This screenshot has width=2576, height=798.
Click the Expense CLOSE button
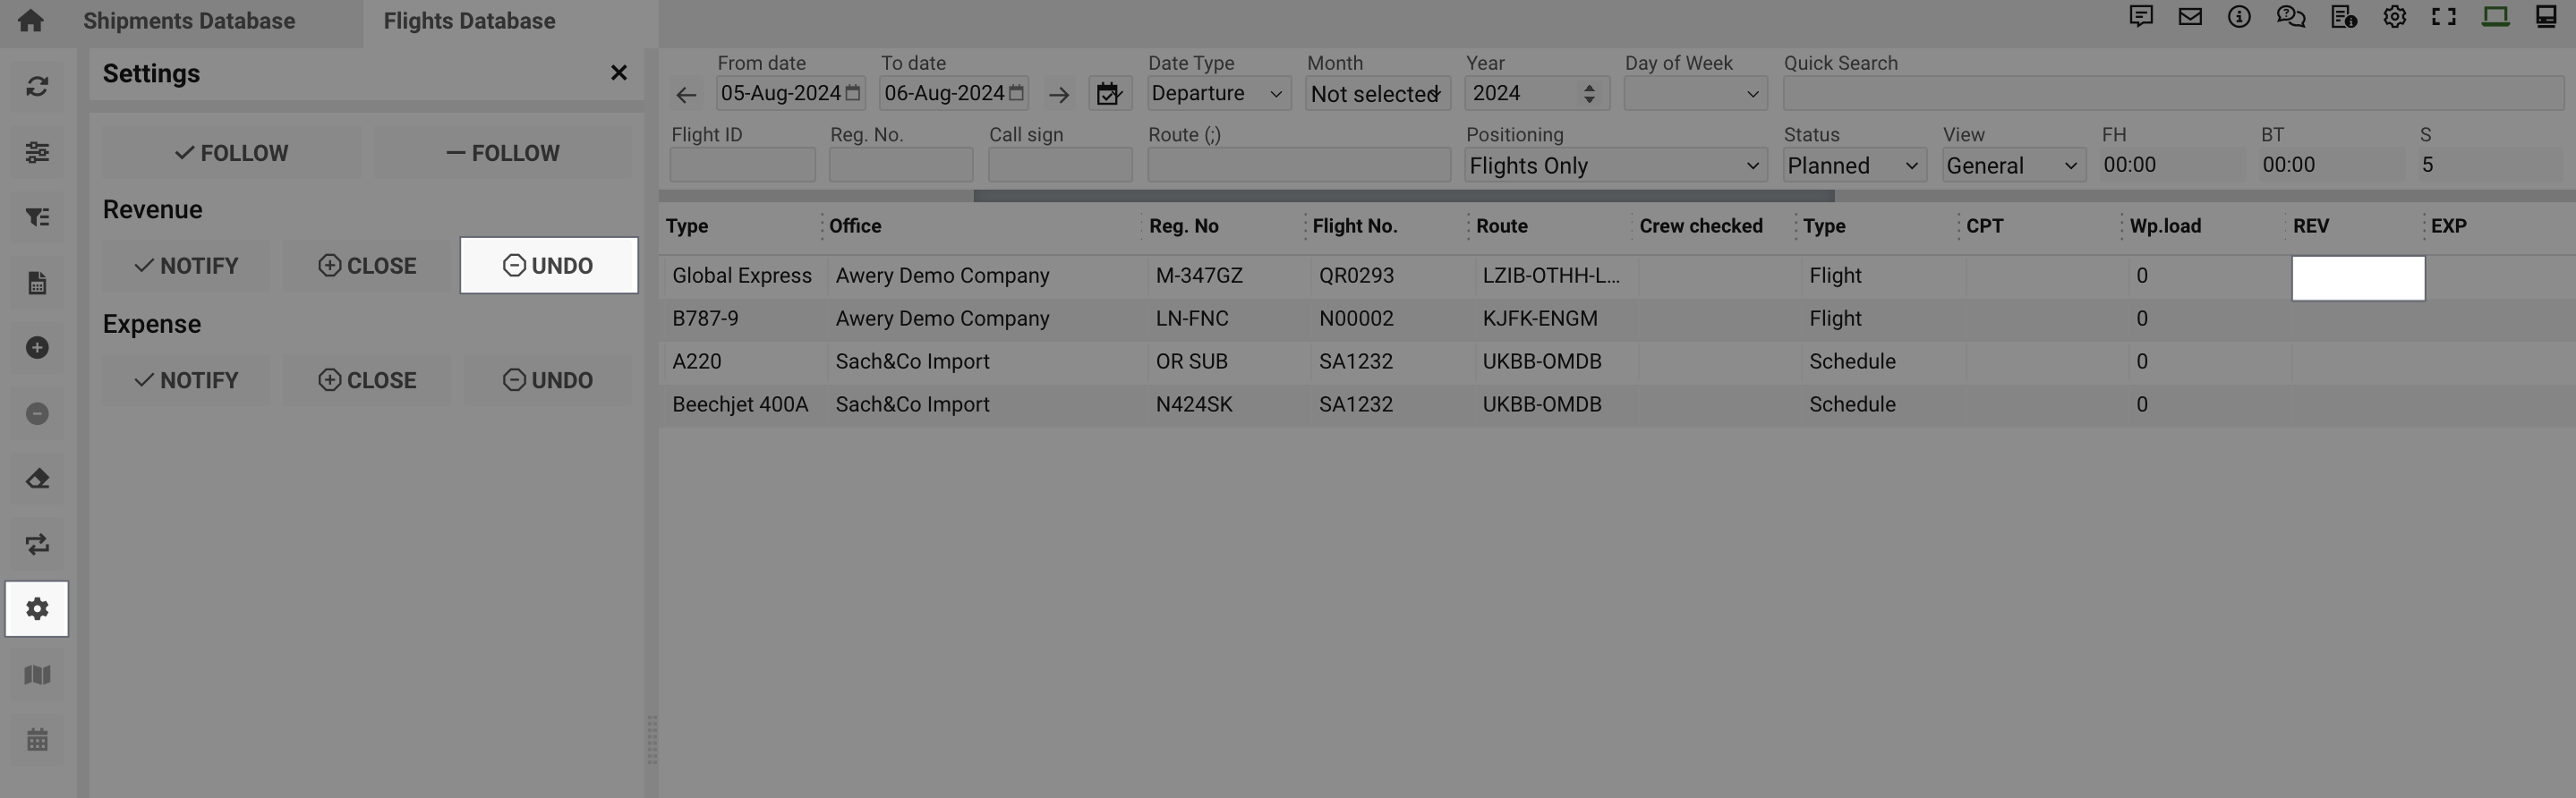tap(367, 381)
